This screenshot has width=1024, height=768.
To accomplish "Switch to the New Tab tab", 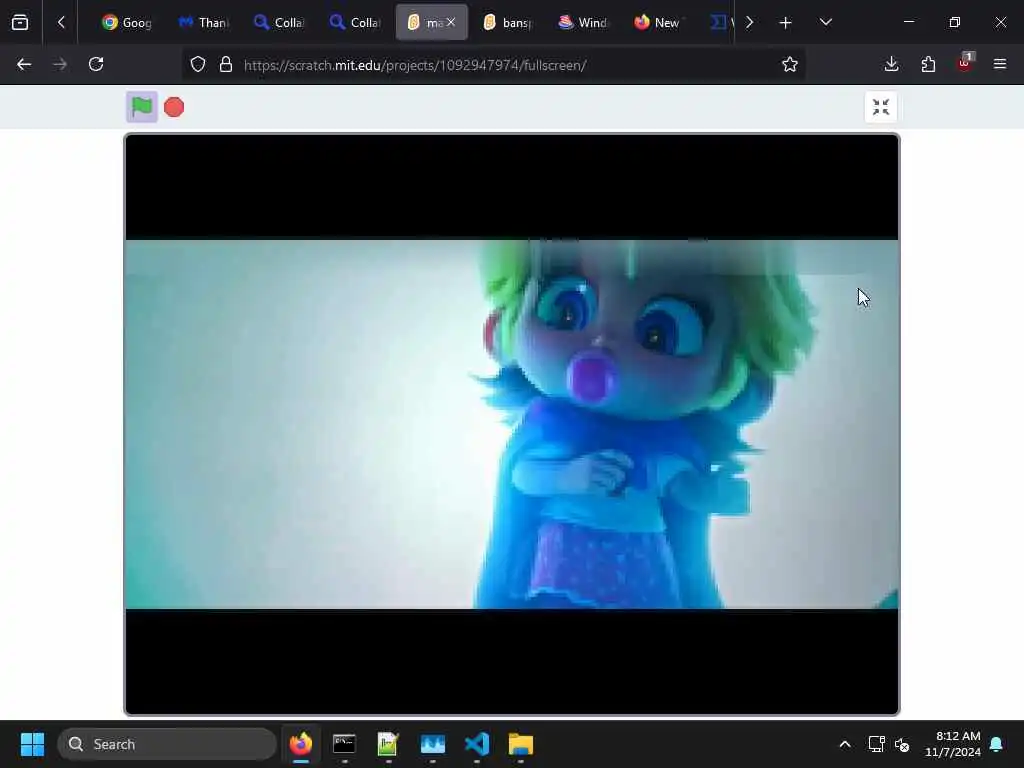I will (660, 23).
